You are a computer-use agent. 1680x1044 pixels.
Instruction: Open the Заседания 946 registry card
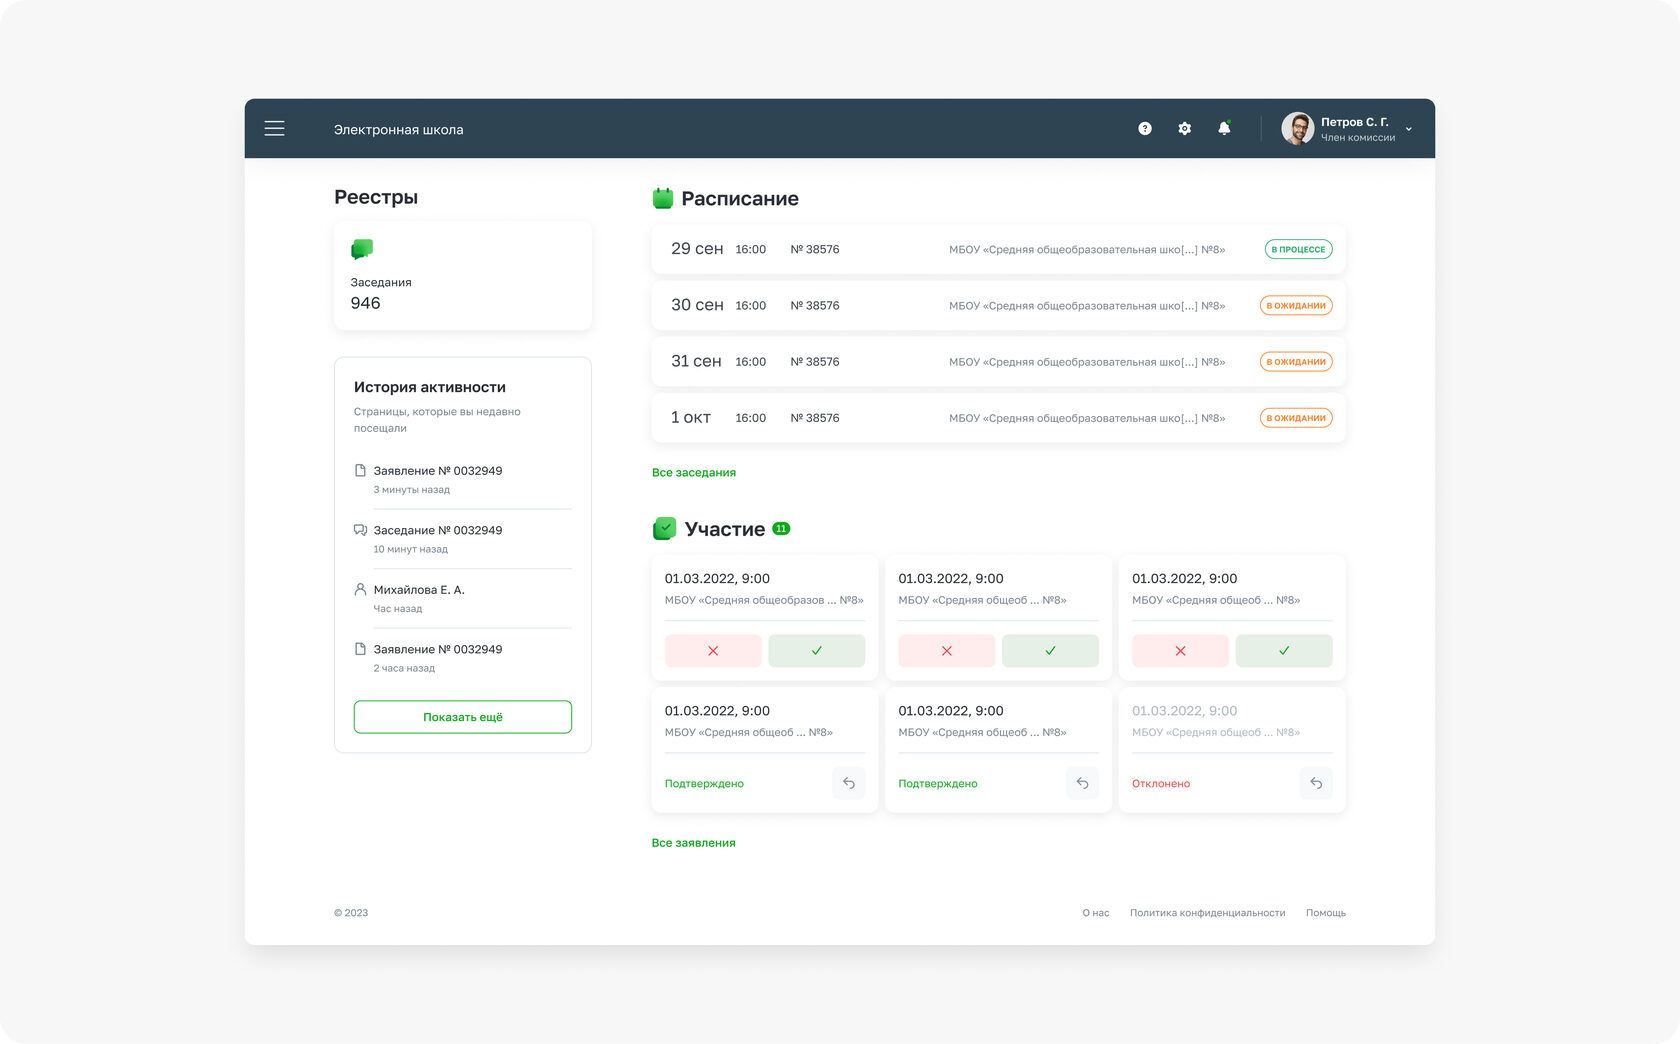(463, 275)
